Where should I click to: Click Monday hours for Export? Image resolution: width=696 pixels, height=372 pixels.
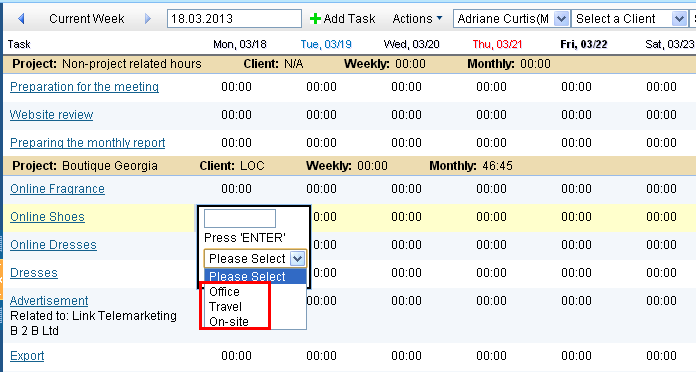pos(237,356)
